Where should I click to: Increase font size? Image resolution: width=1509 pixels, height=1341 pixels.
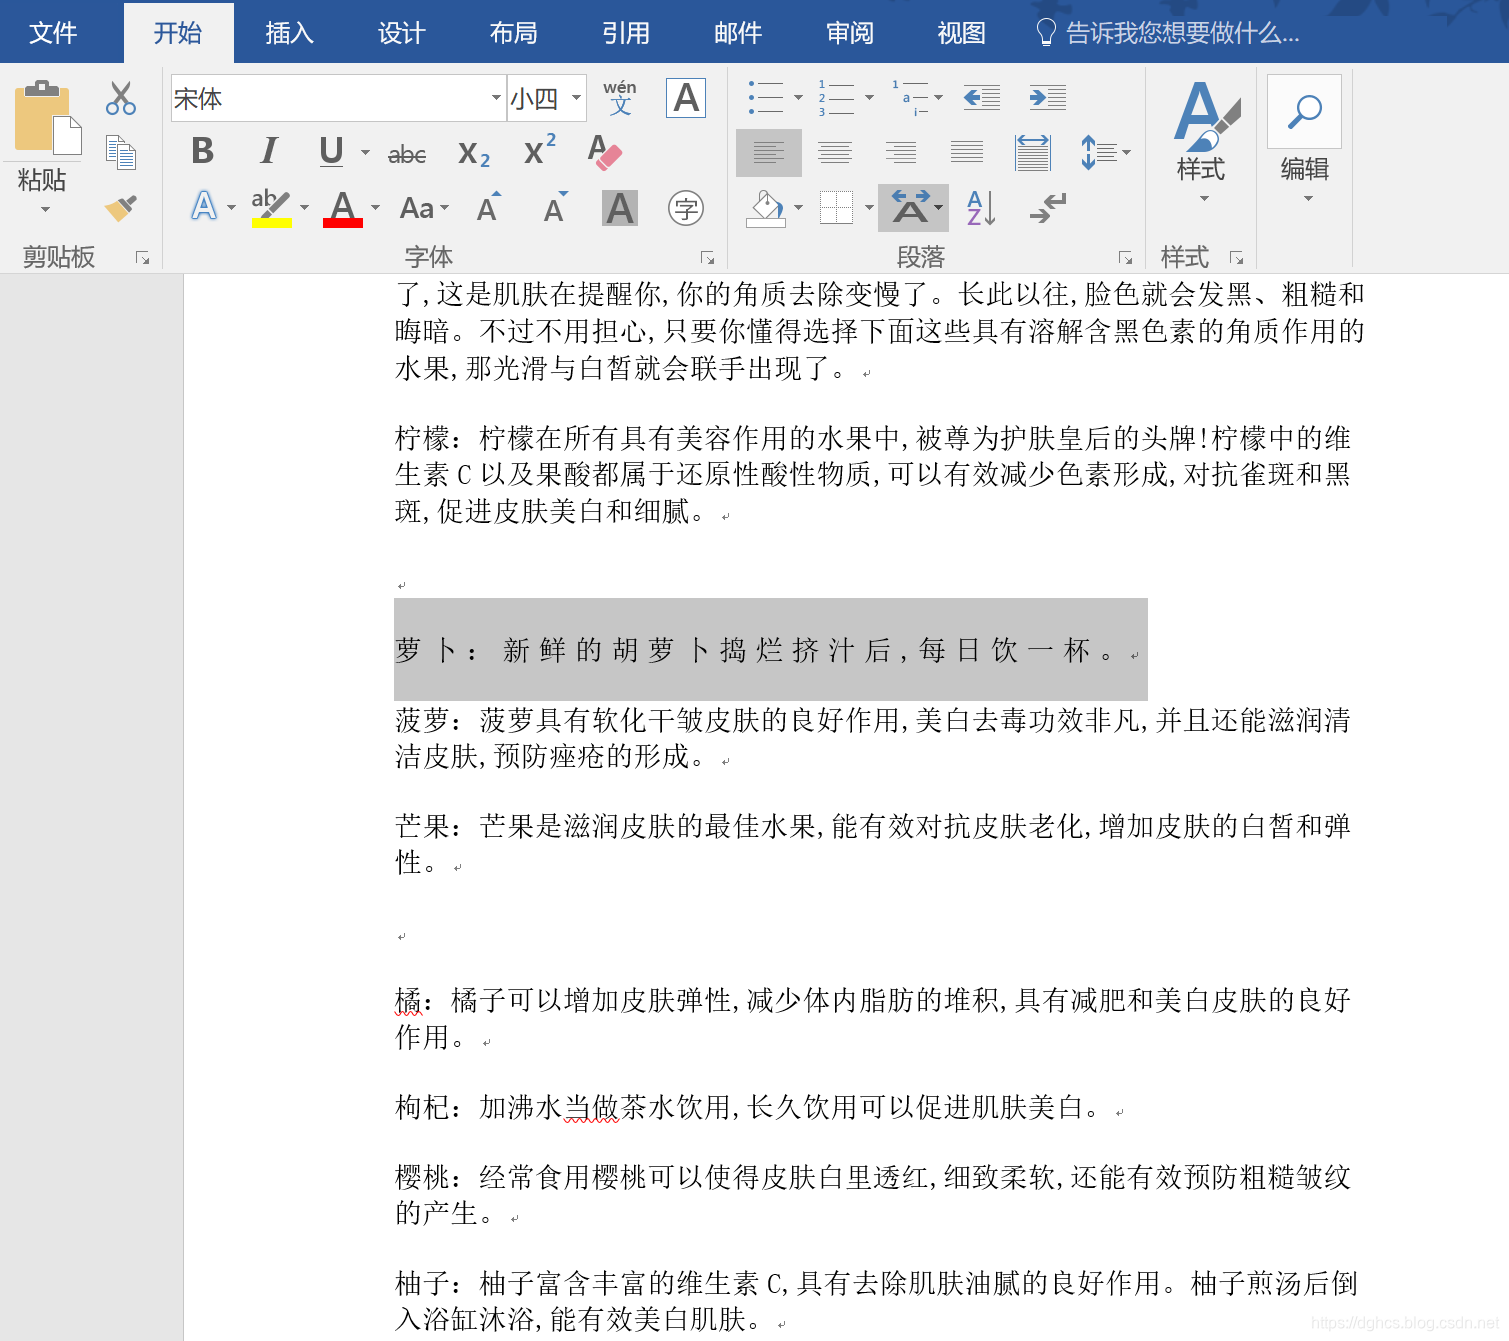[x=489, y=207]
